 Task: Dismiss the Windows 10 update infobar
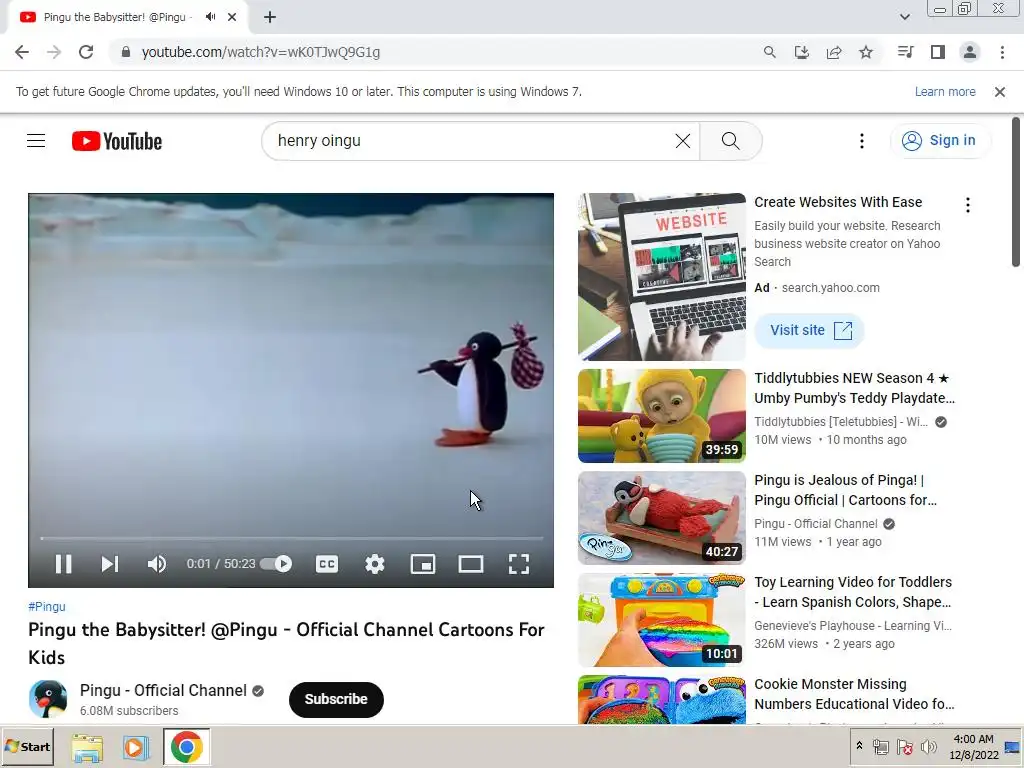tap(1000, 92)
